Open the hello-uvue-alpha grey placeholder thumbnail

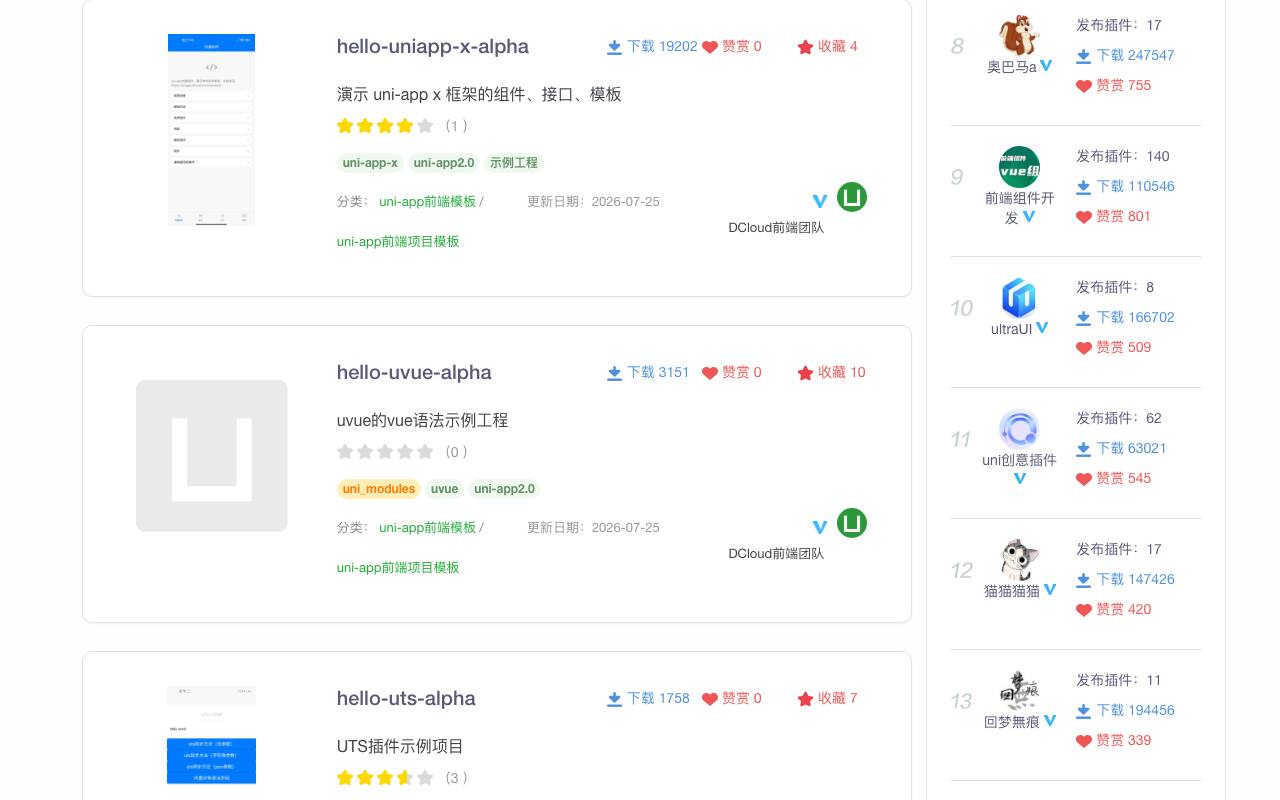click(x=211, y=456)
